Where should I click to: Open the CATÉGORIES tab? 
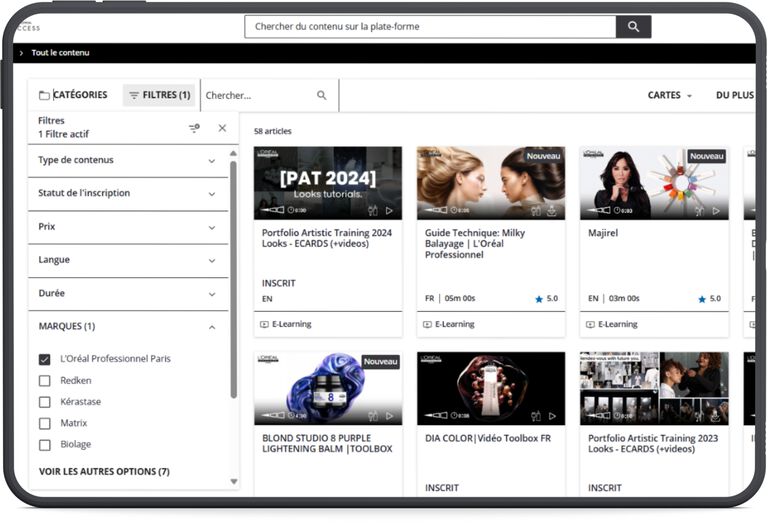(x=73, y=95)
